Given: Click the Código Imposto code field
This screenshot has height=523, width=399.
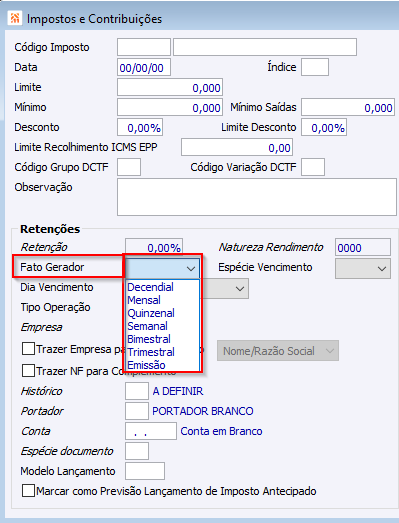Looking at the screenshot, I should point(144,47).
